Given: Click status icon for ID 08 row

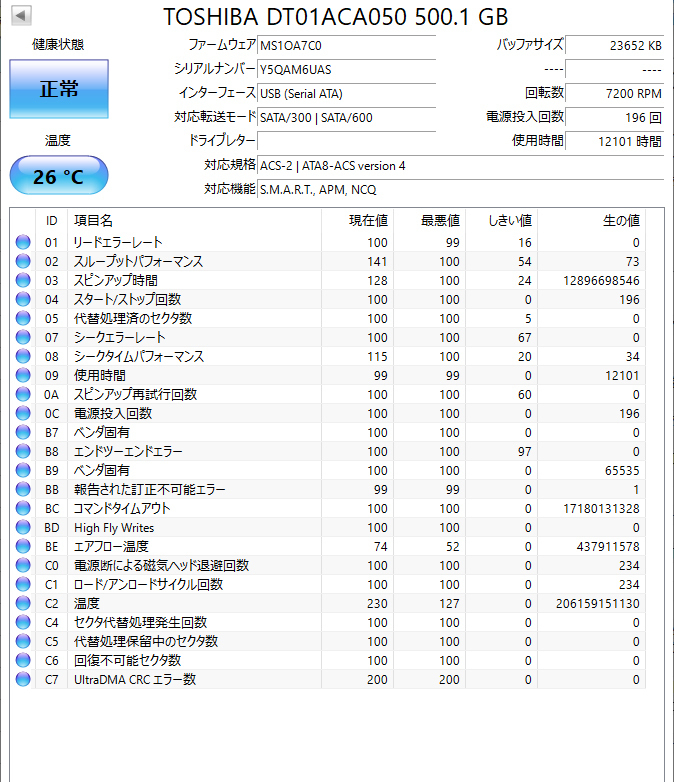Looking at the screenshot, I should click(x=23, y=356).
